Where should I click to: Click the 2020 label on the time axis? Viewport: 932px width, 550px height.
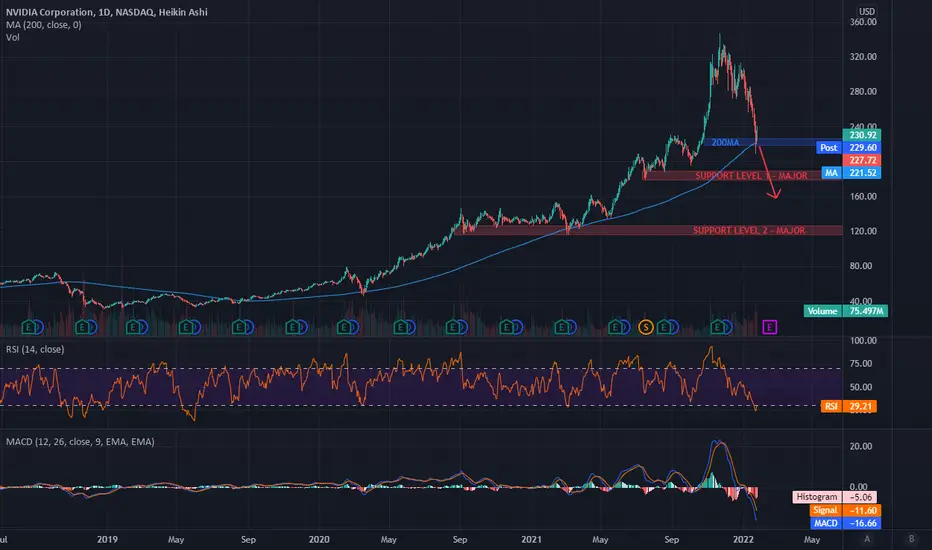319,539
